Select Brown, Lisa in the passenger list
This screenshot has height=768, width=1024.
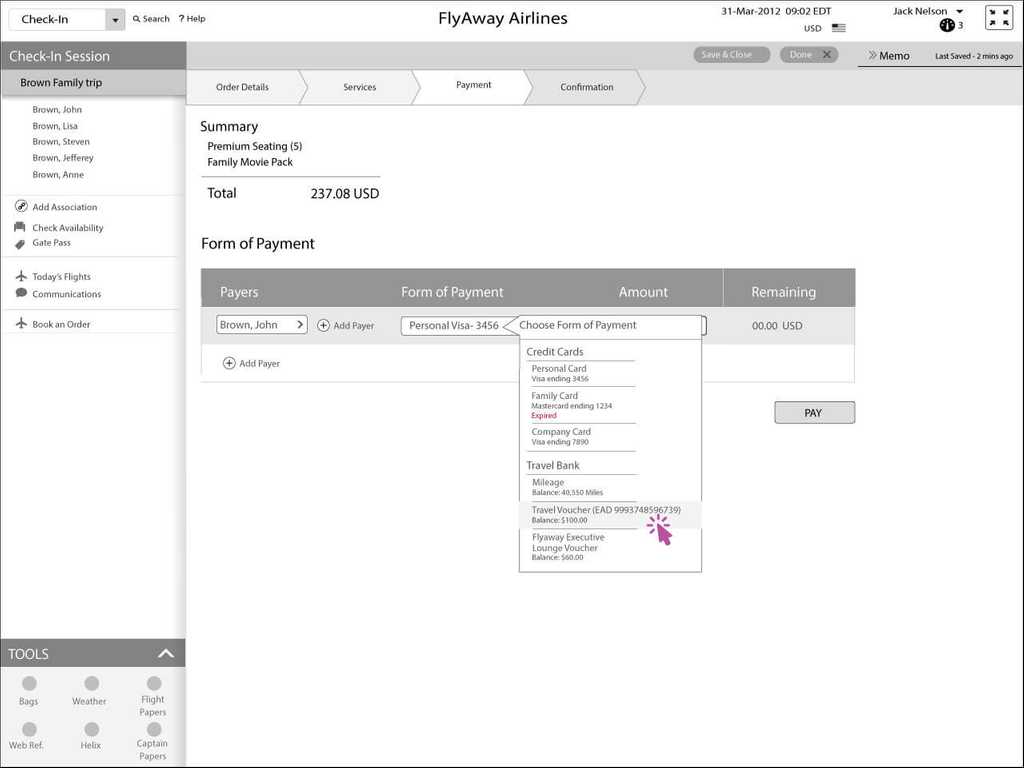point(55,126)
